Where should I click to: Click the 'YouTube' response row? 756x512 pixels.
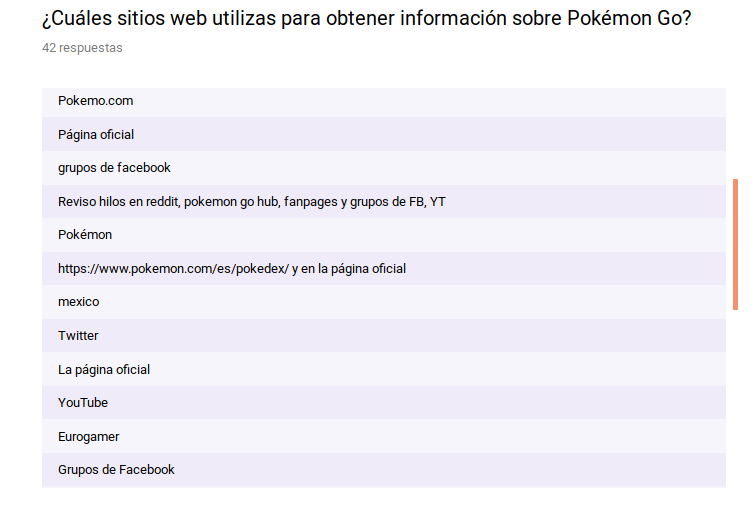click(384, 403)
